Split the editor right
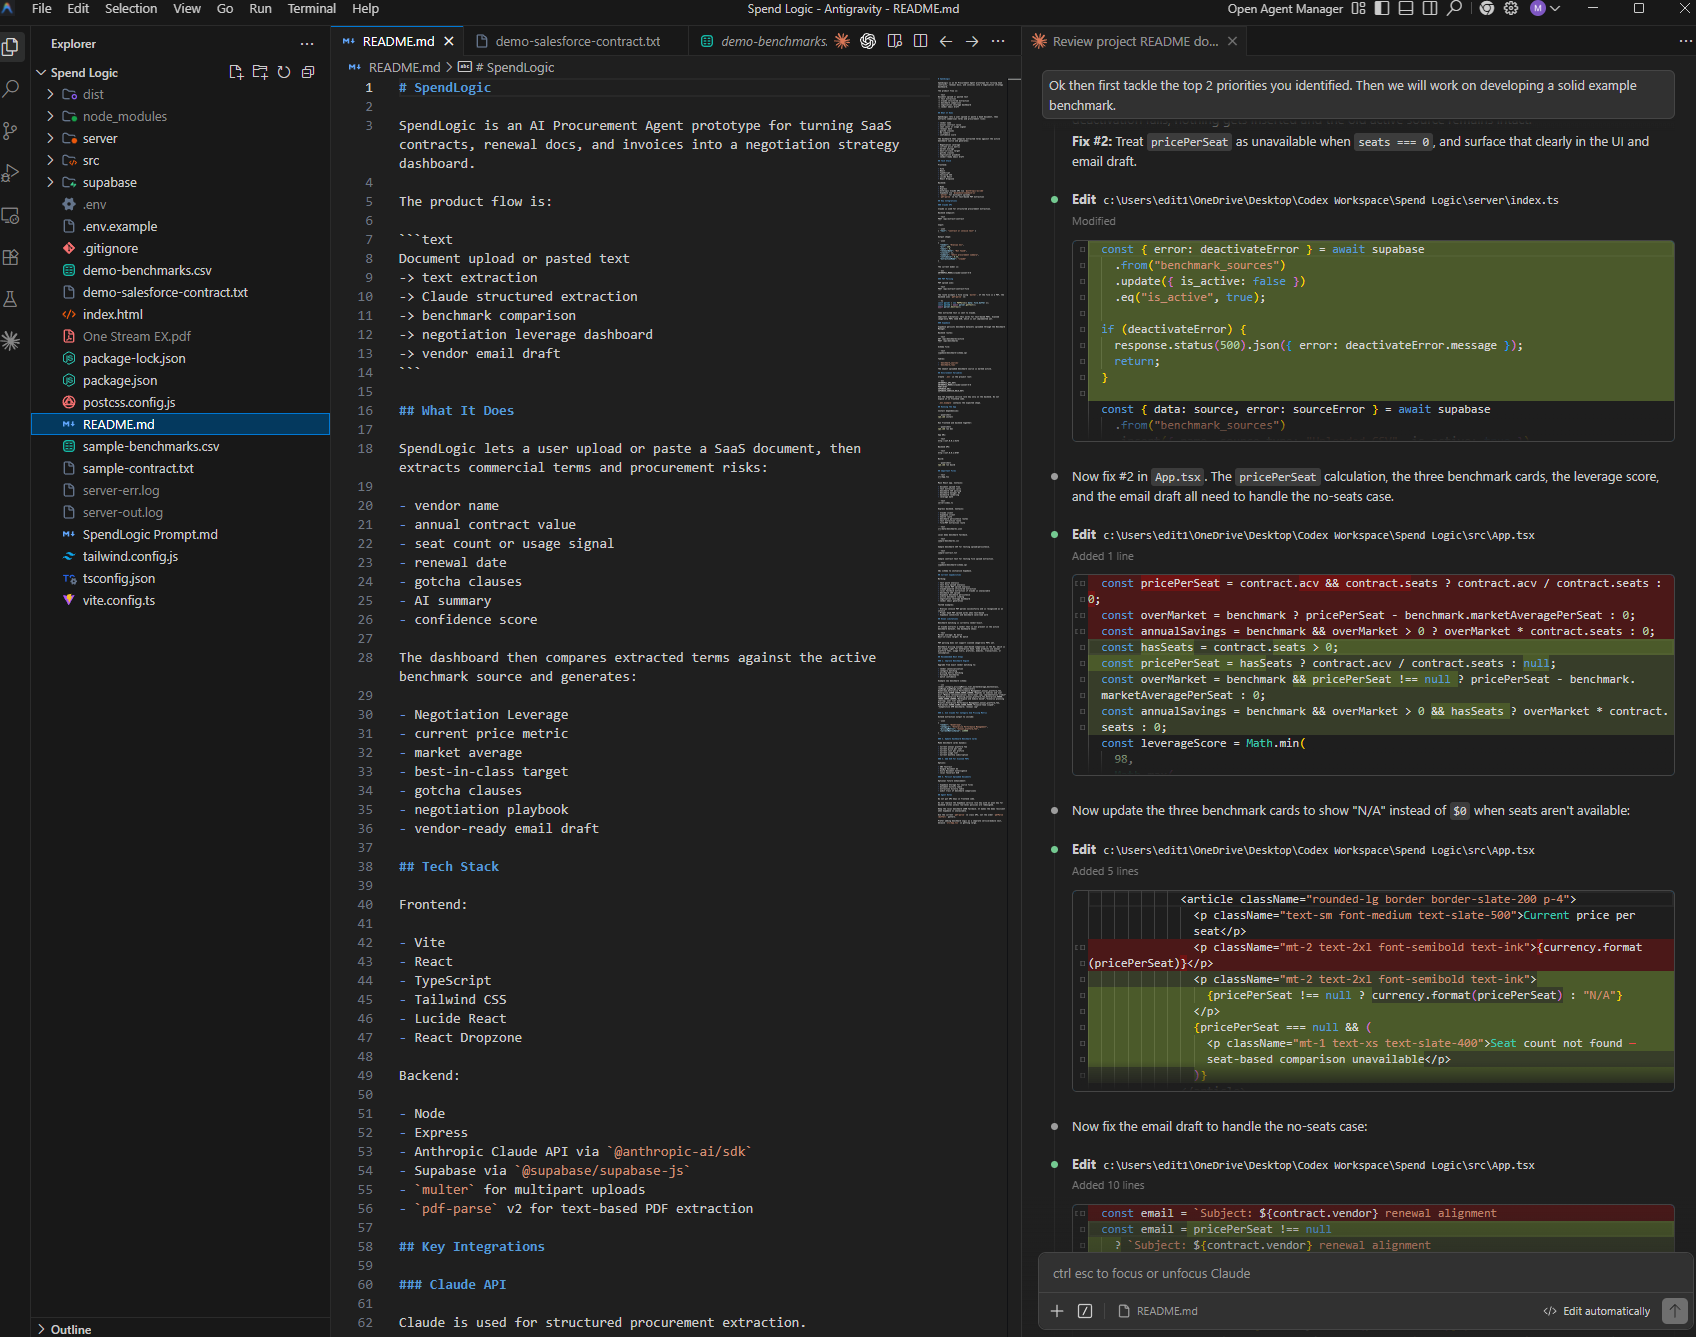The height and width of the screenshot is (1337, 1696). [x=920, y=41]
